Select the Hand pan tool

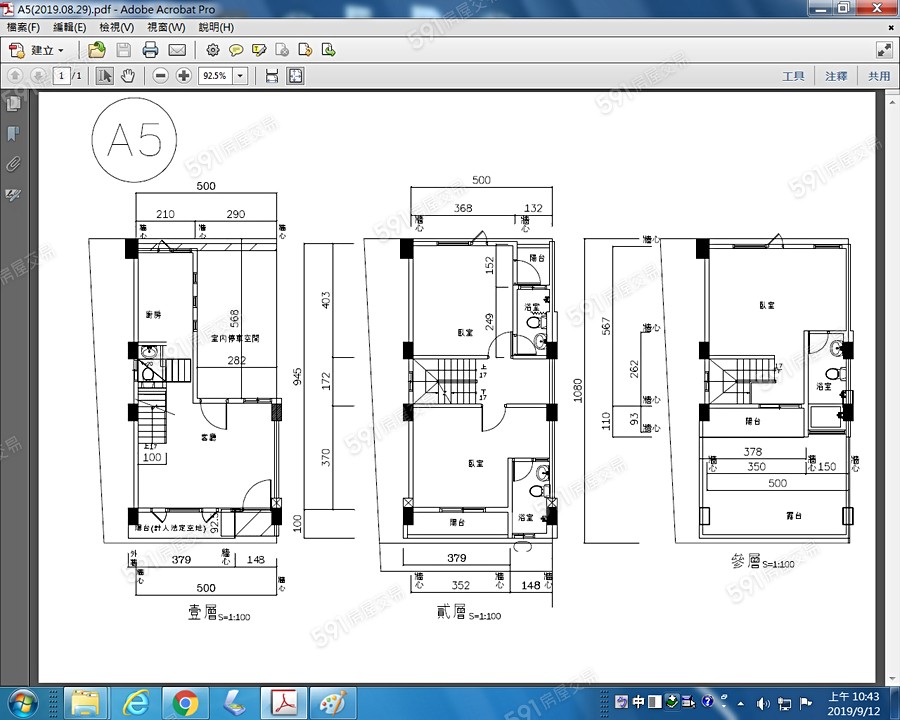(128, 76)
